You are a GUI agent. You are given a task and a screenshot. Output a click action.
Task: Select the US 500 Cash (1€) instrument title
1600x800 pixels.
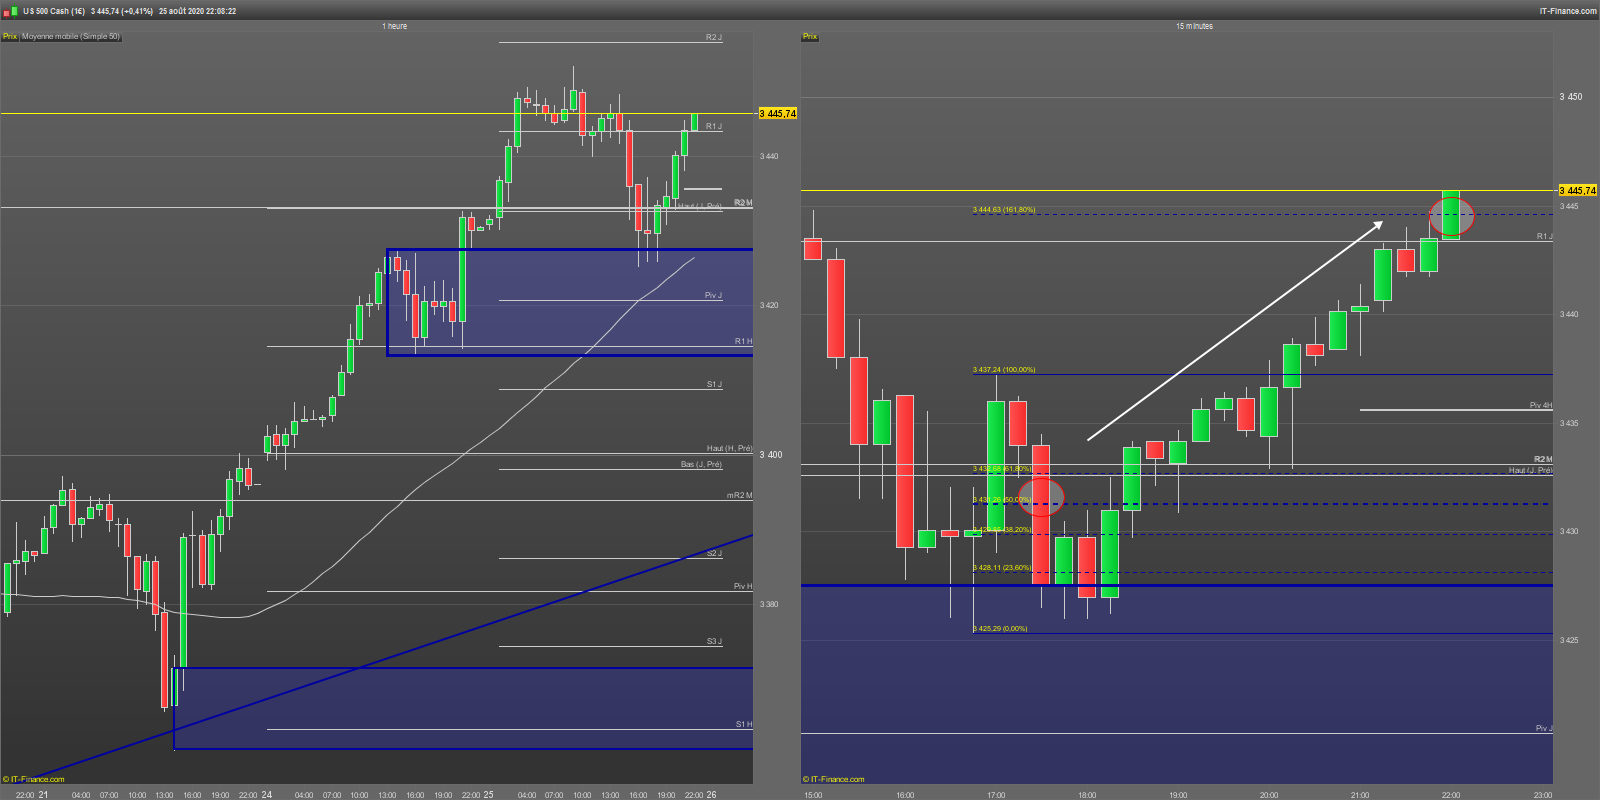pyautogui.click(x=54, y=11)
